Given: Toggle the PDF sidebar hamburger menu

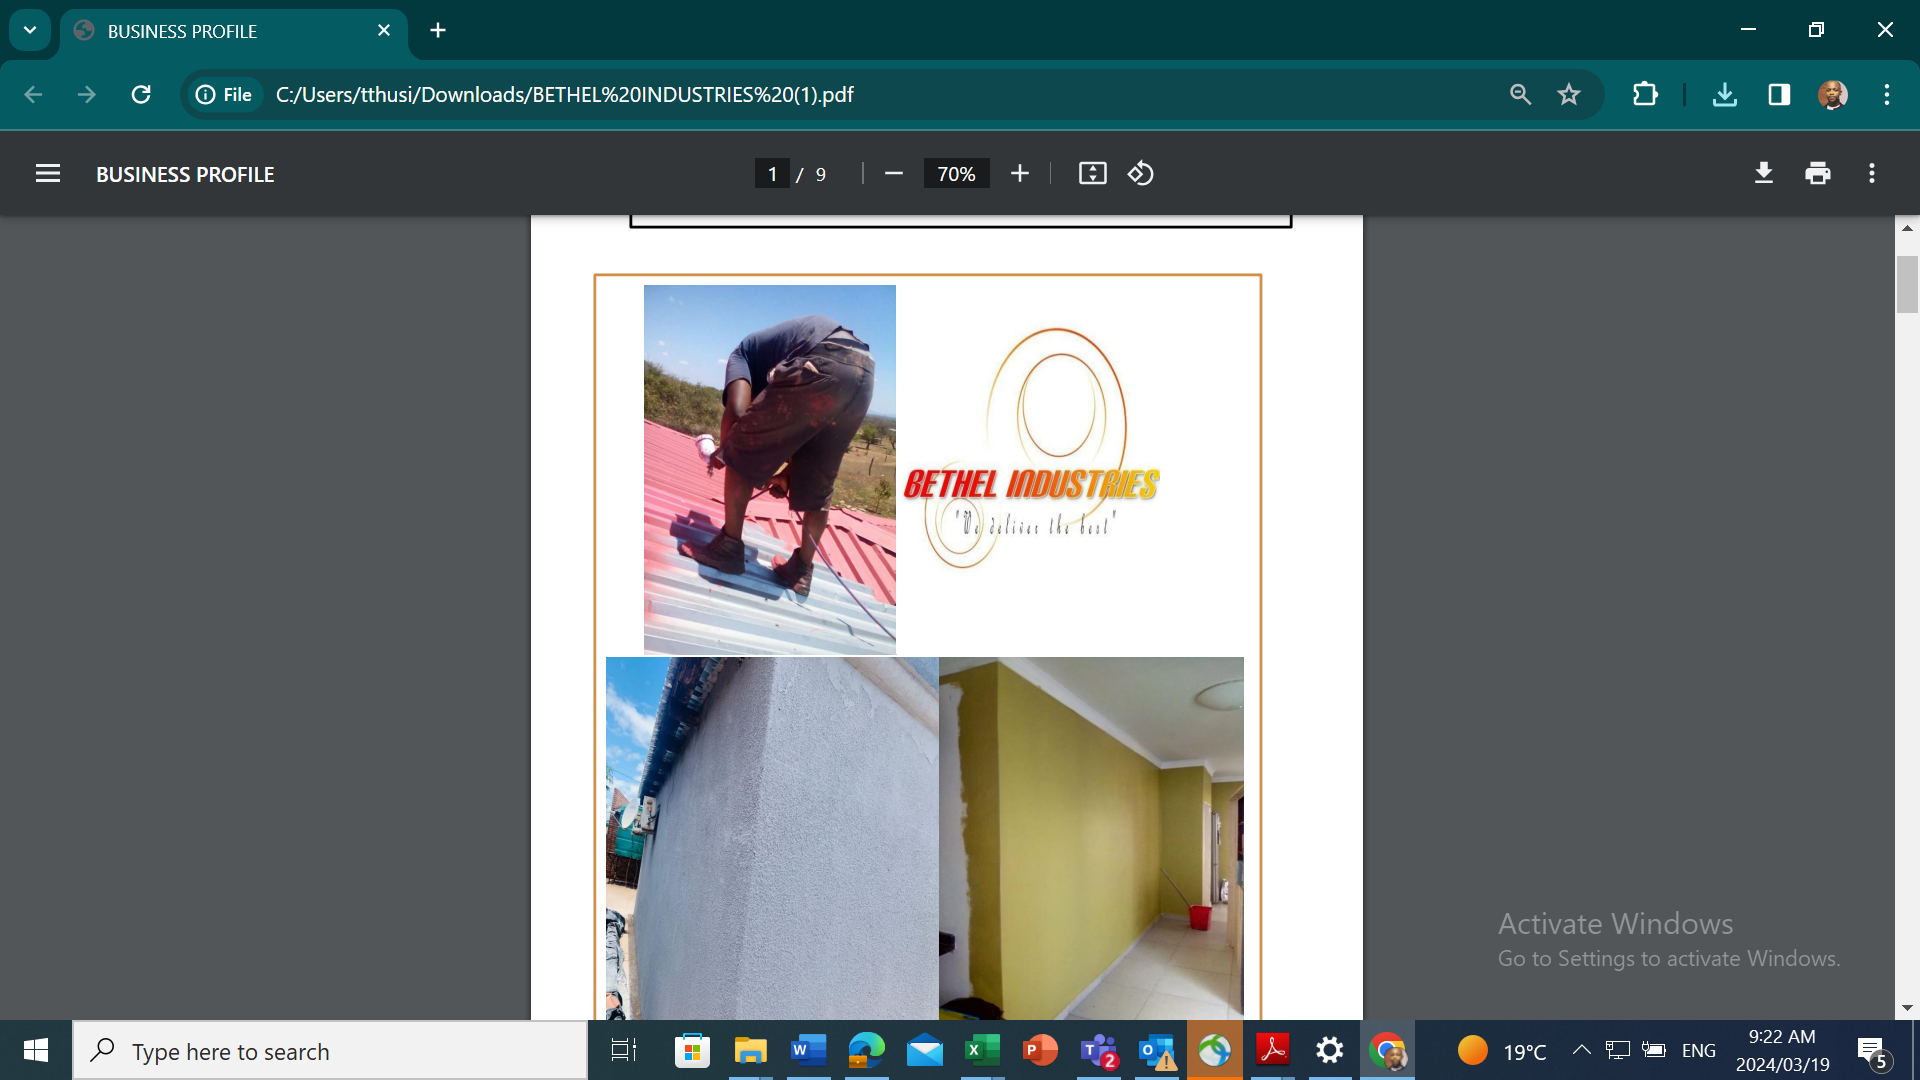Looking at the screenshot, I should 48,174.
